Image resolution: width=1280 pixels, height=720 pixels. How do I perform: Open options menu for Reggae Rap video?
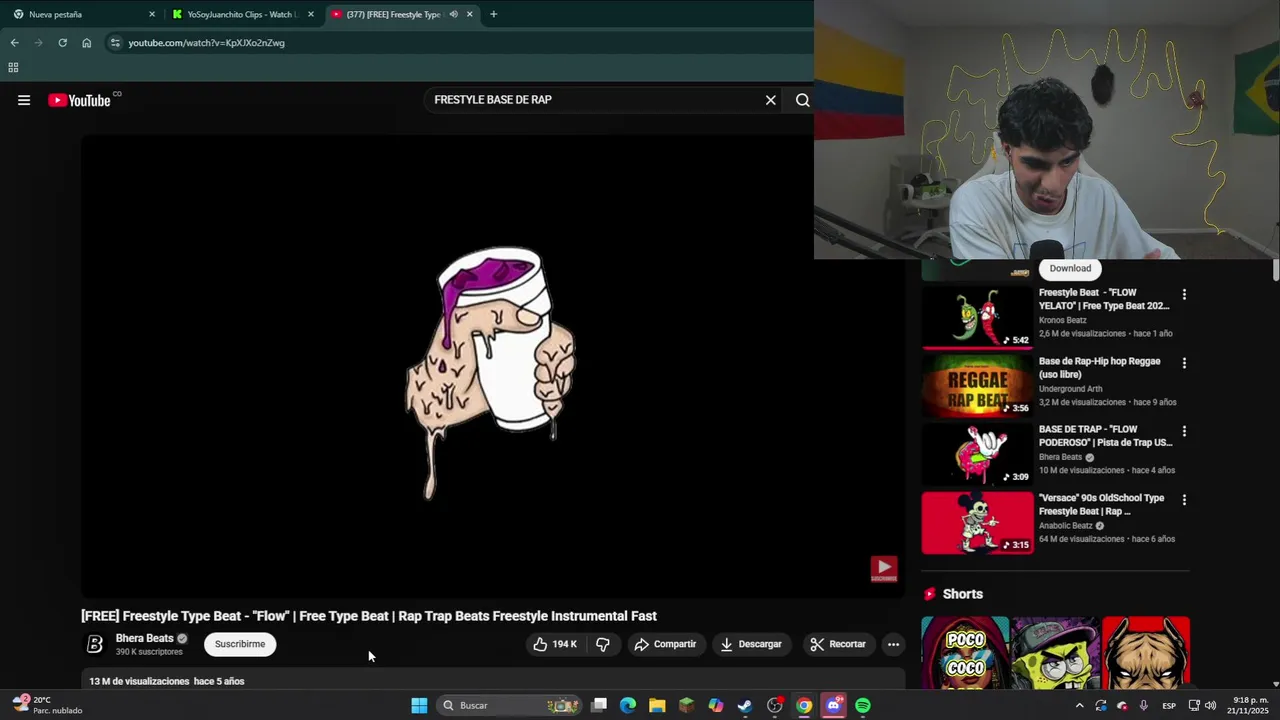[x=1184, y=363]
